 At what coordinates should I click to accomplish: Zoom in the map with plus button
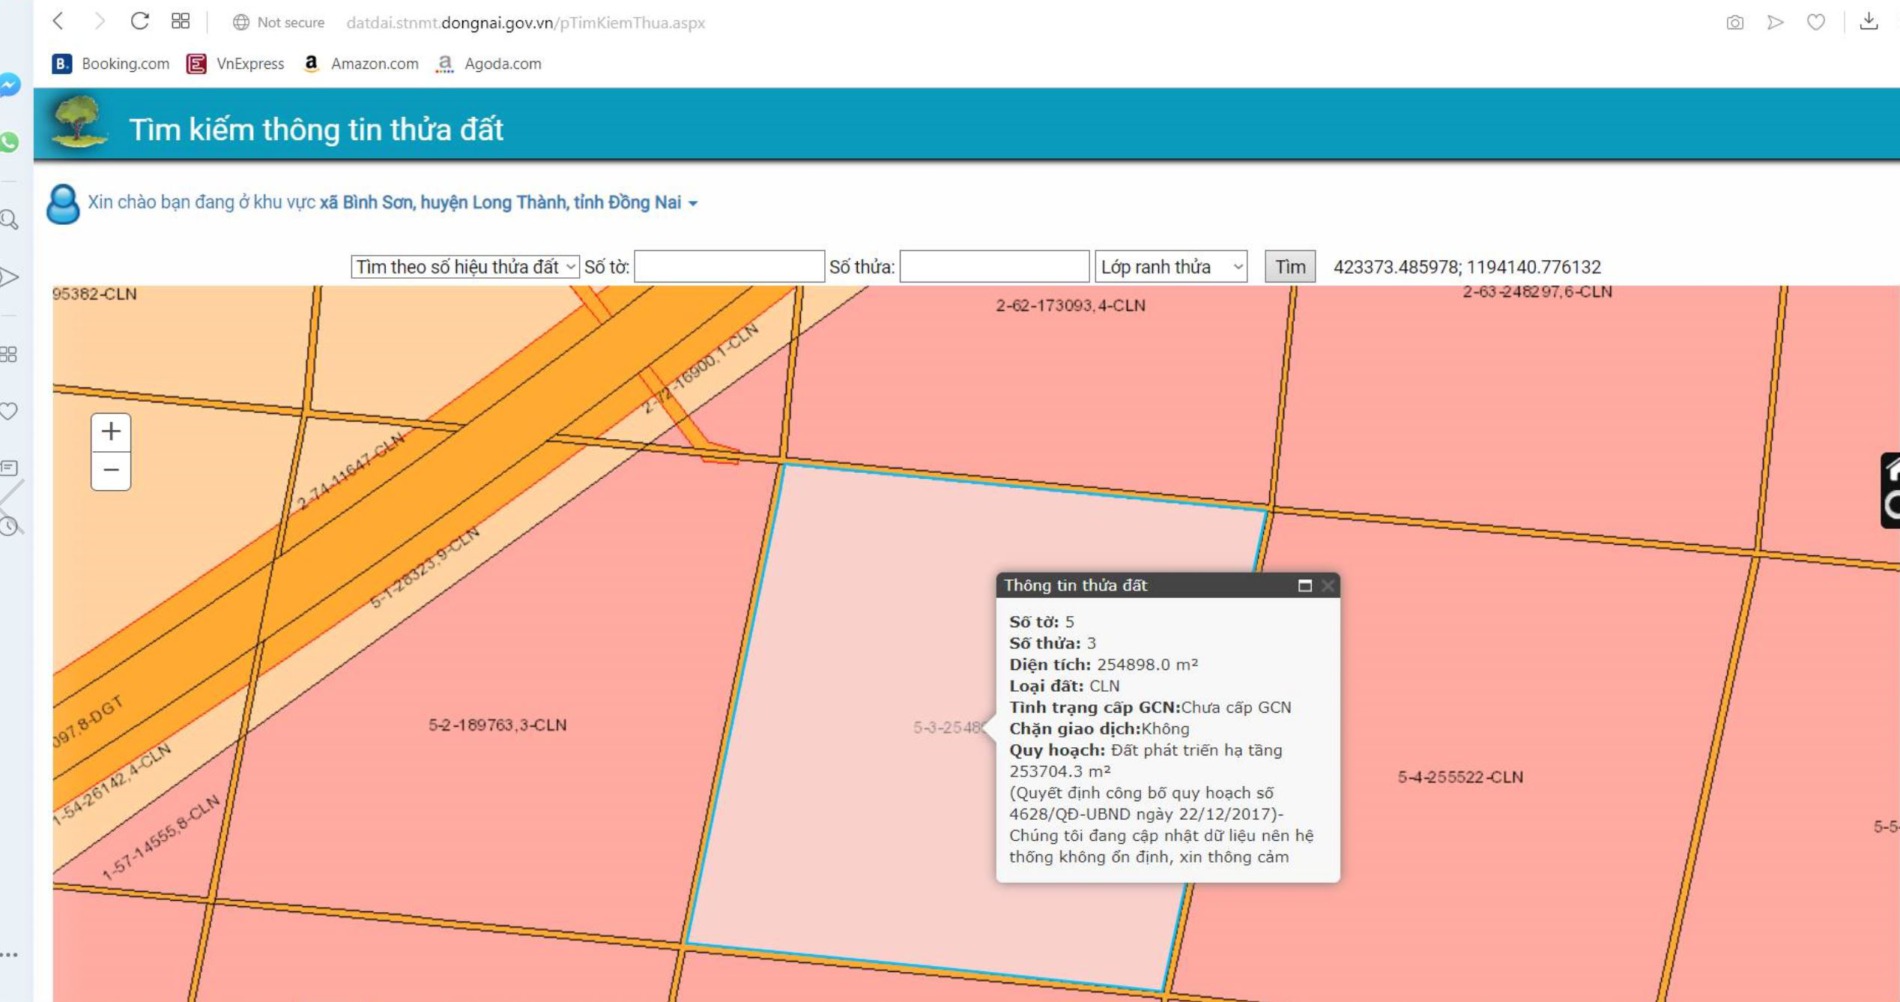111,432
